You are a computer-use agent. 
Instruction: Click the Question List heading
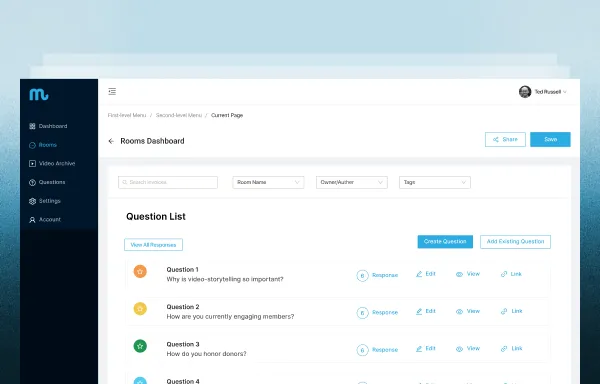pos(156,216)
